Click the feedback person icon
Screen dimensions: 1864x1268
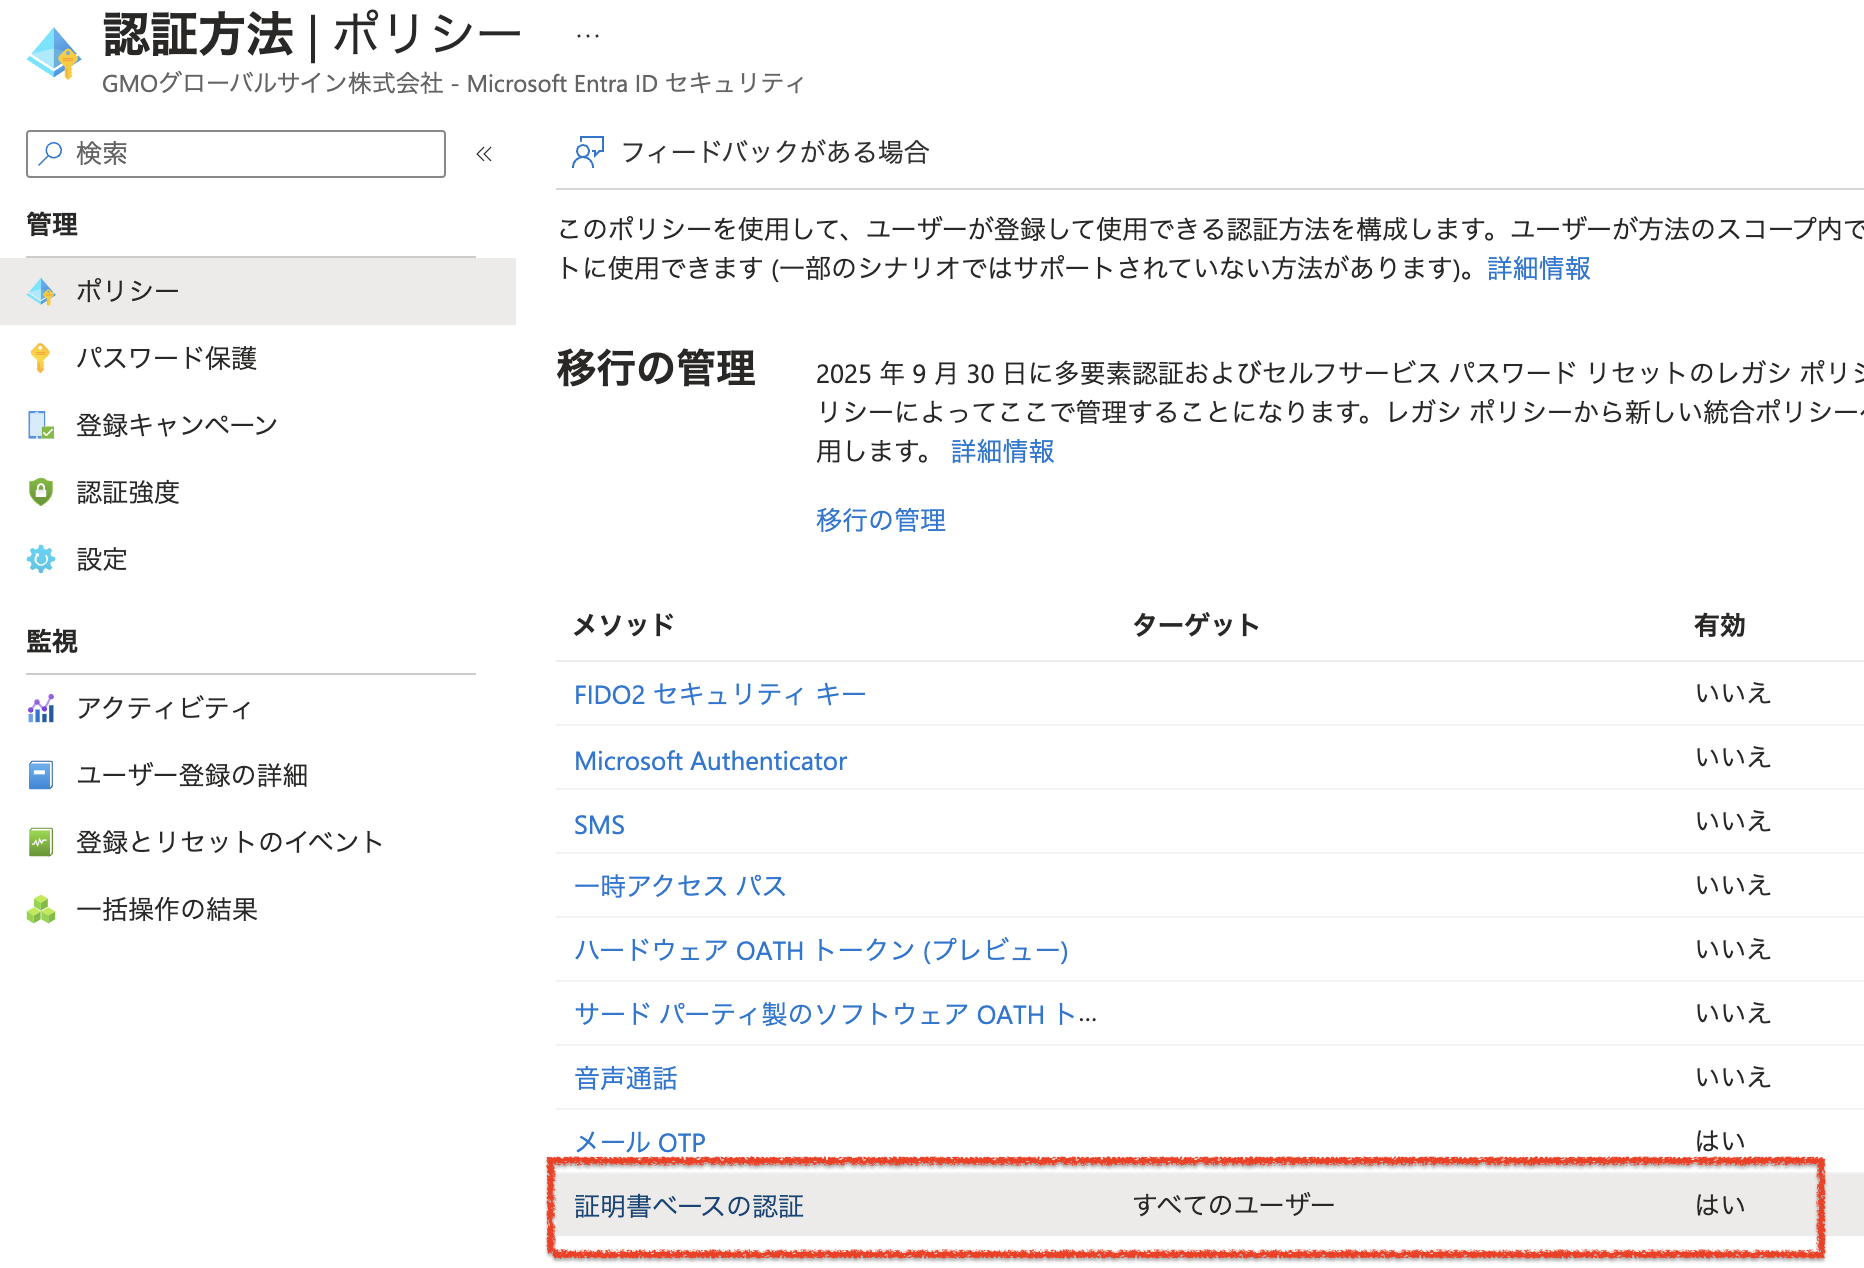(587, 152)
